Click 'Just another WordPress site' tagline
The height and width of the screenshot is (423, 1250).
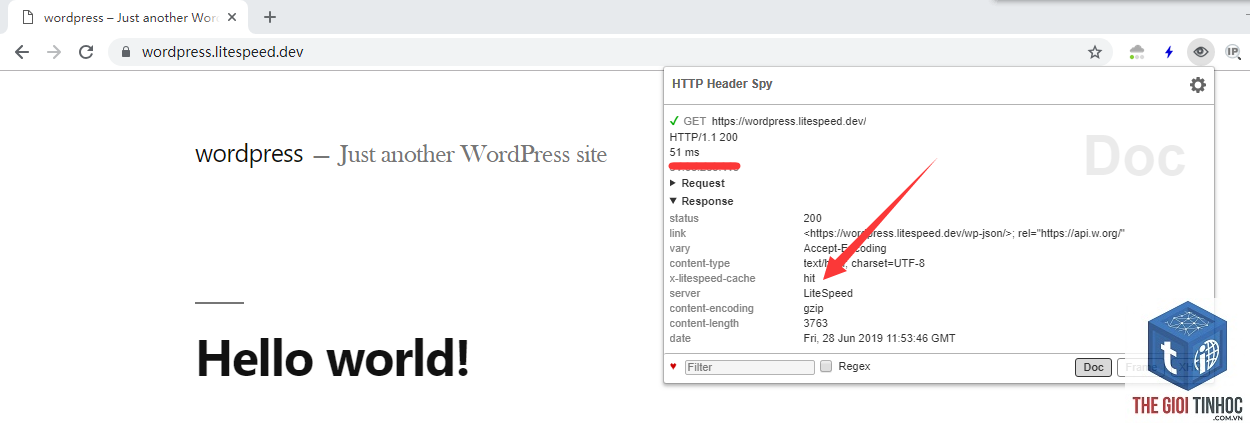point(473,155)
